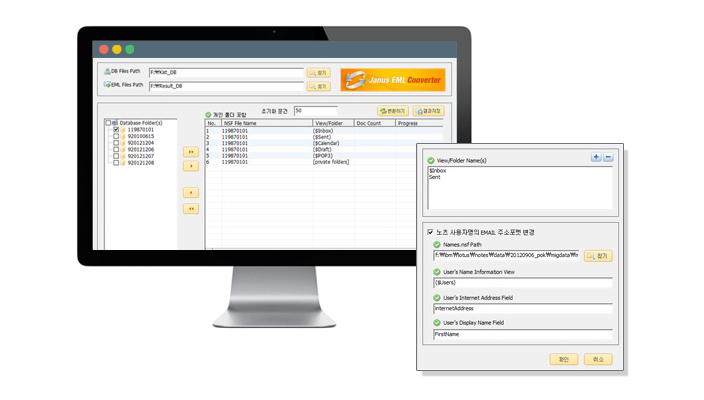Check the 920121204 folder checkbox
This screenshot has width=704, height=400.
click(x=116, y=143)
